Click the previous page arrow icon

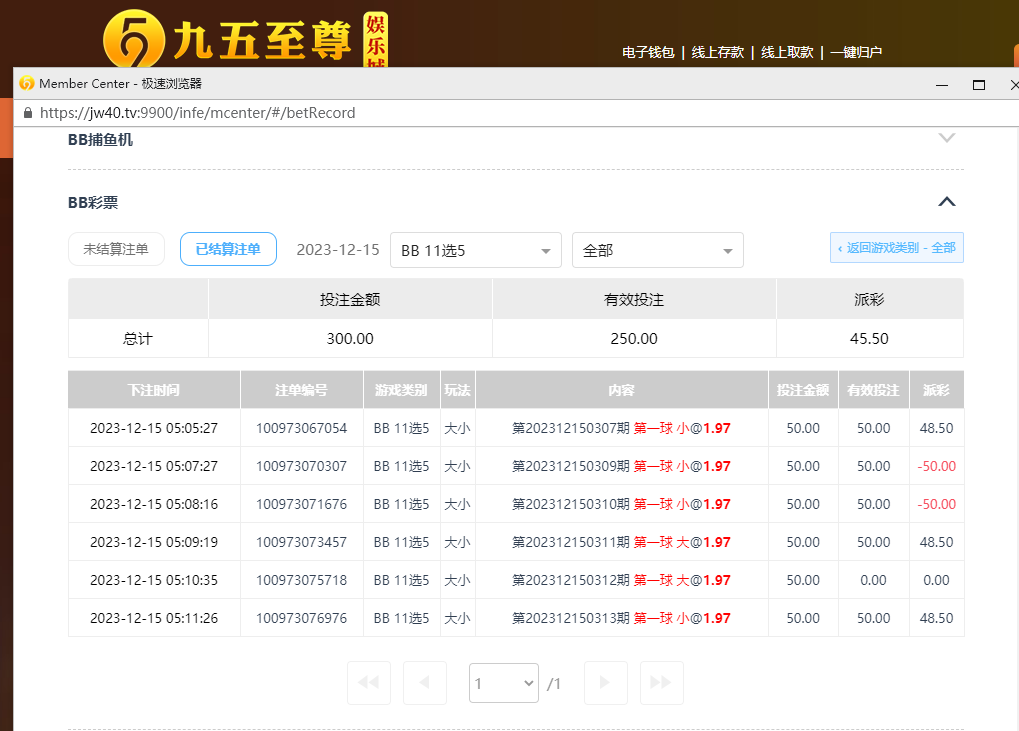pos(425,683)
